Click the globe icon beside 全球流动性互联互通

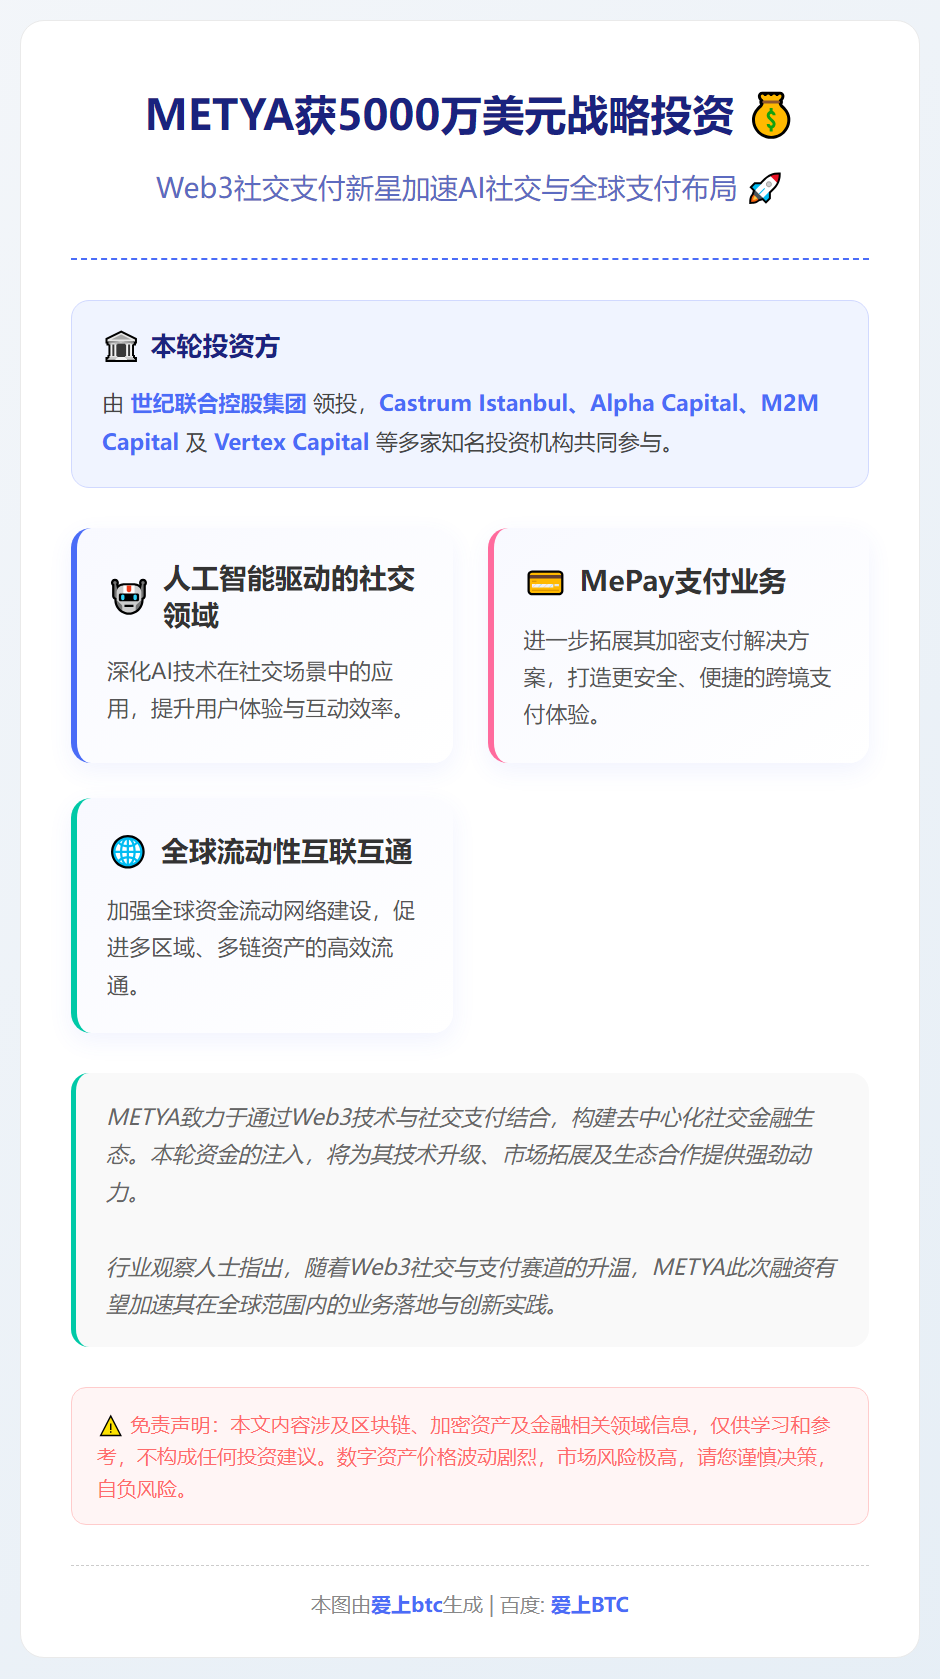128,852
